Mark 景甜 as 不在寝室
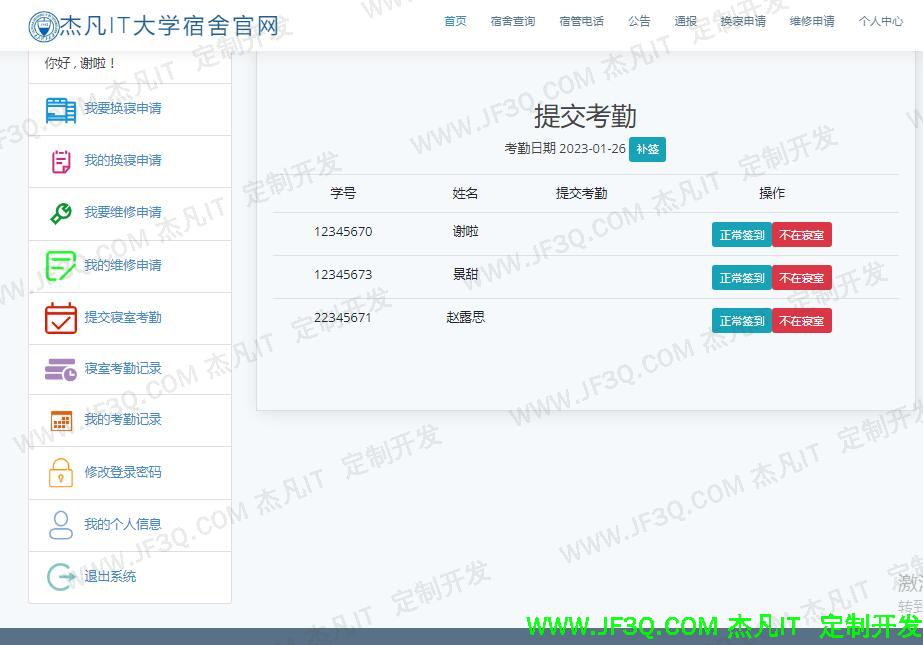This screenshot has height=645, width=923. pyautogui.click(x=801, y=278)
